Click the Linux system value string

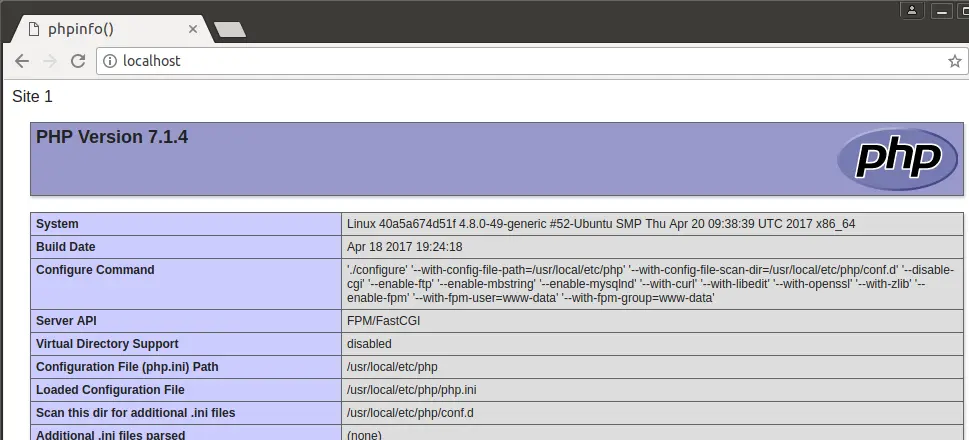coord(601,224)
